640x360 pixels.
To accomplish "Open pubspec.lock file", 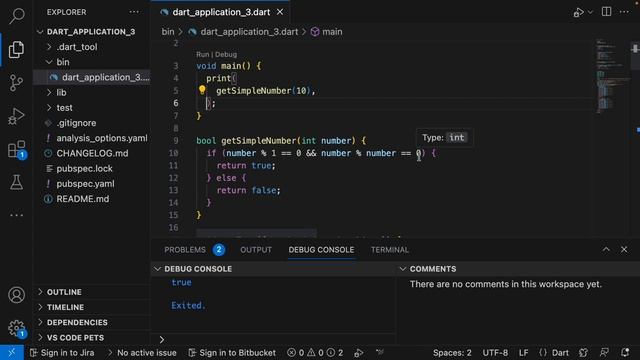I will 84,169.
